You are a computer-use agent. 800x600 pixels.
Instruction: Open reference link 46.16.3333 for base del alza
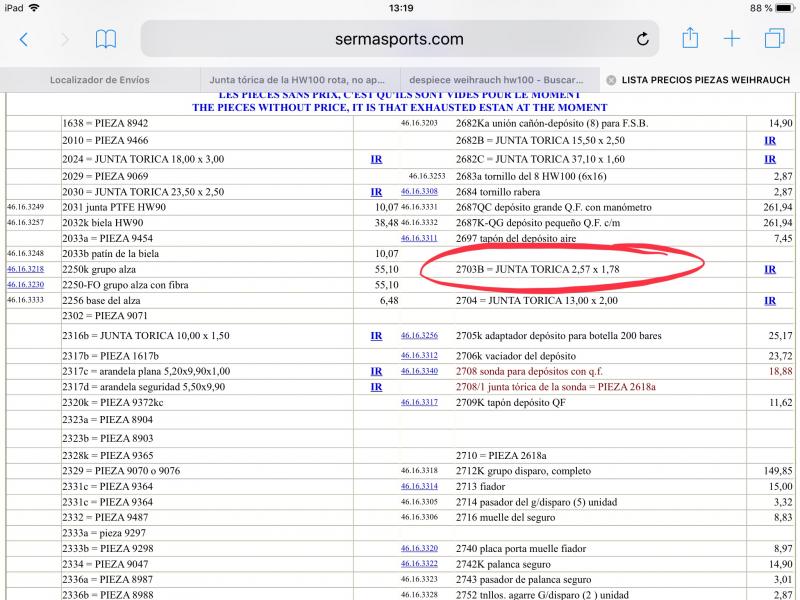pyautogui.click(x=25, y=300)
